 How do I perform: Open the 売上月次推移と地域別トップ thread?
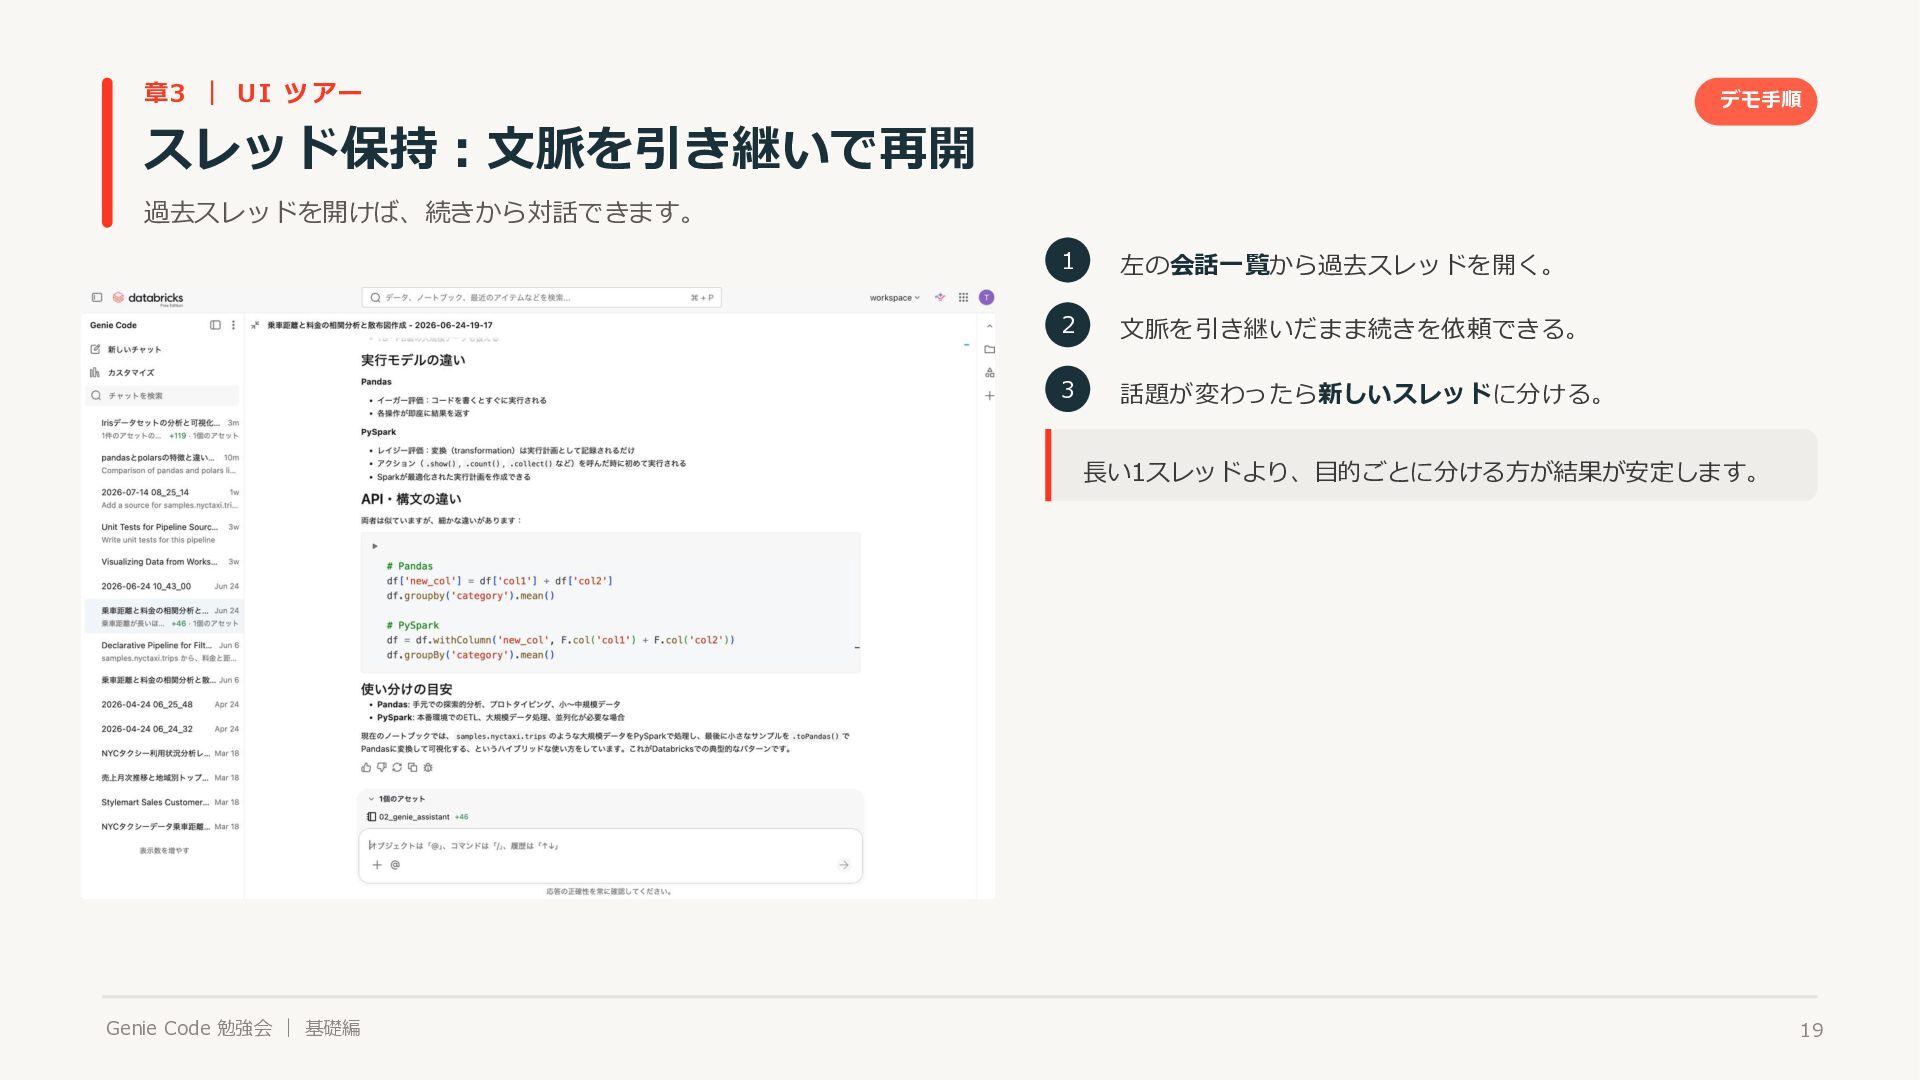coord(165,778)
